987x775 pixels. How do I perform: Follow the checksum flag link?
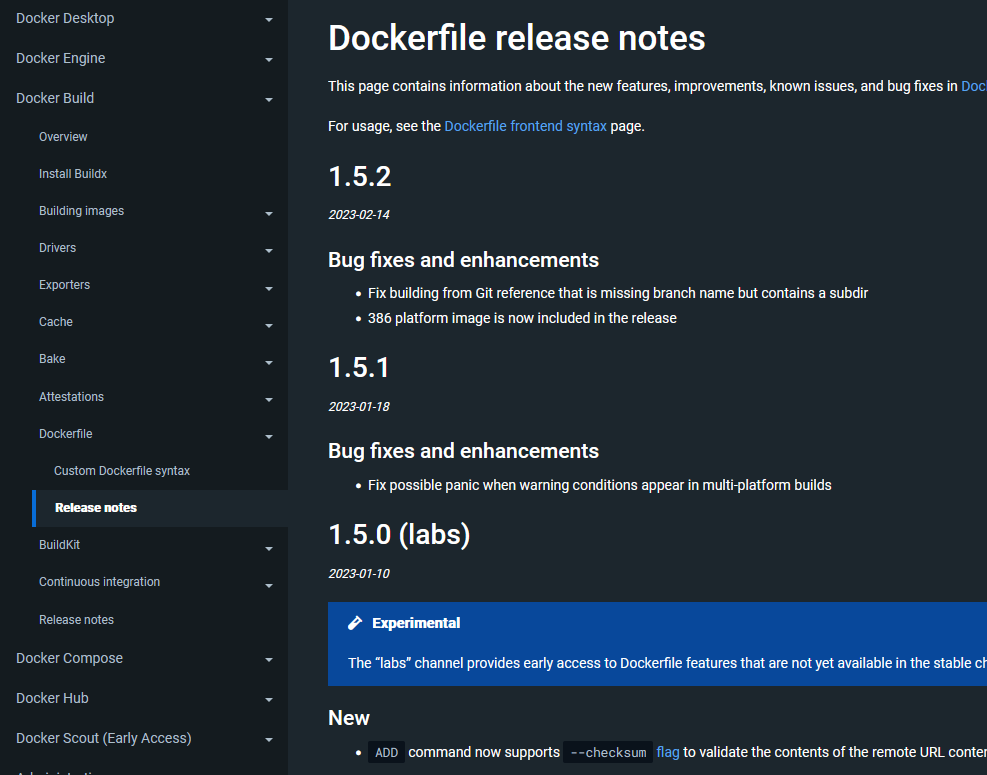pos(668,752)
